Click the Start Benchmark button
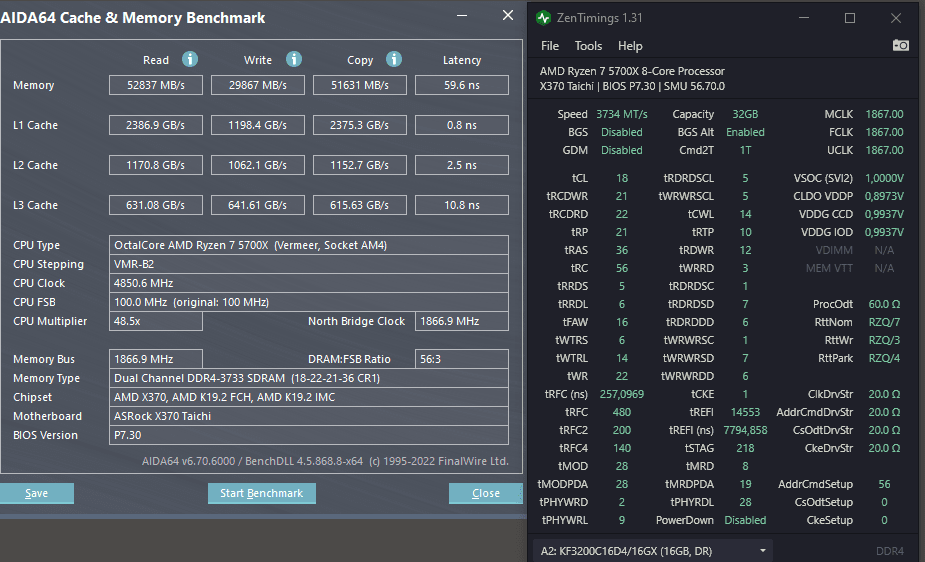The width and height of the screenshot is (925, 562). pos(261,493)
